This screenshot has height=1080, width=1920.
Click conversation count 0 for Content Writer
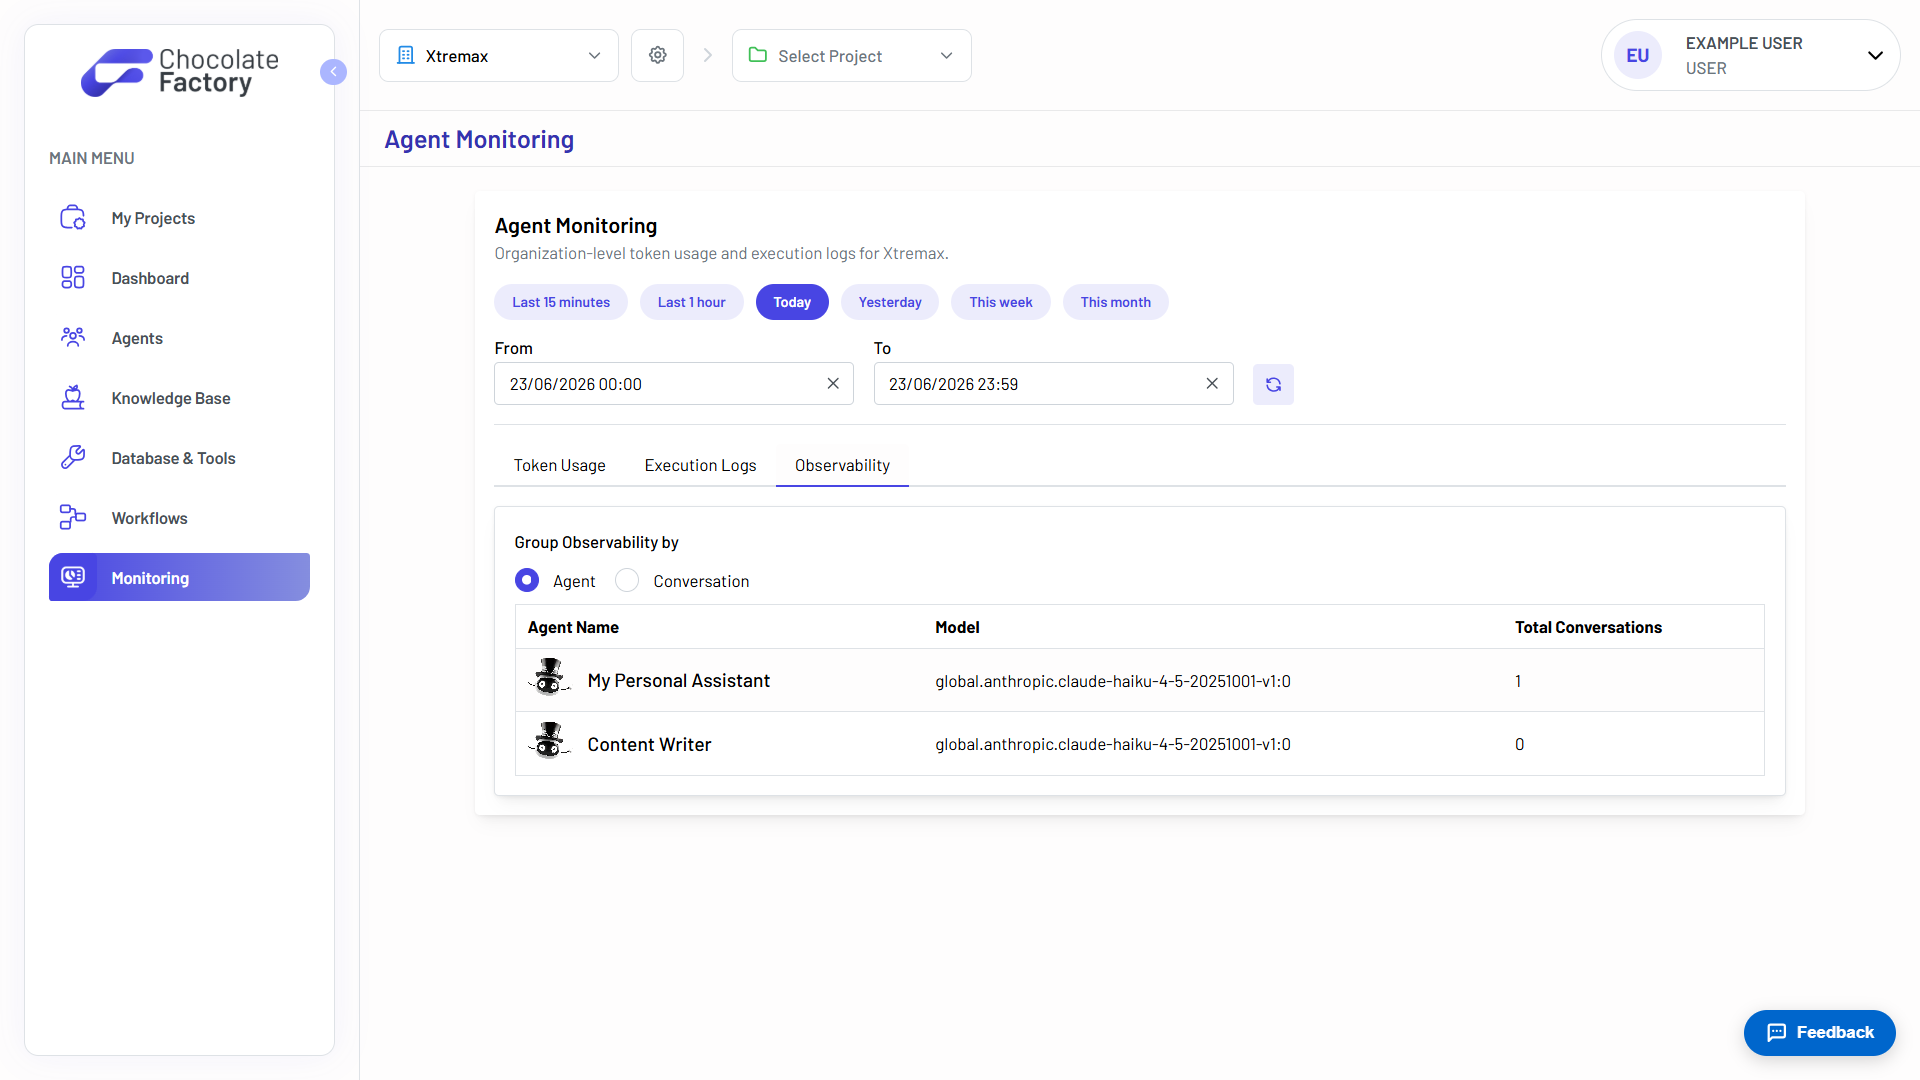[1519, 744]
